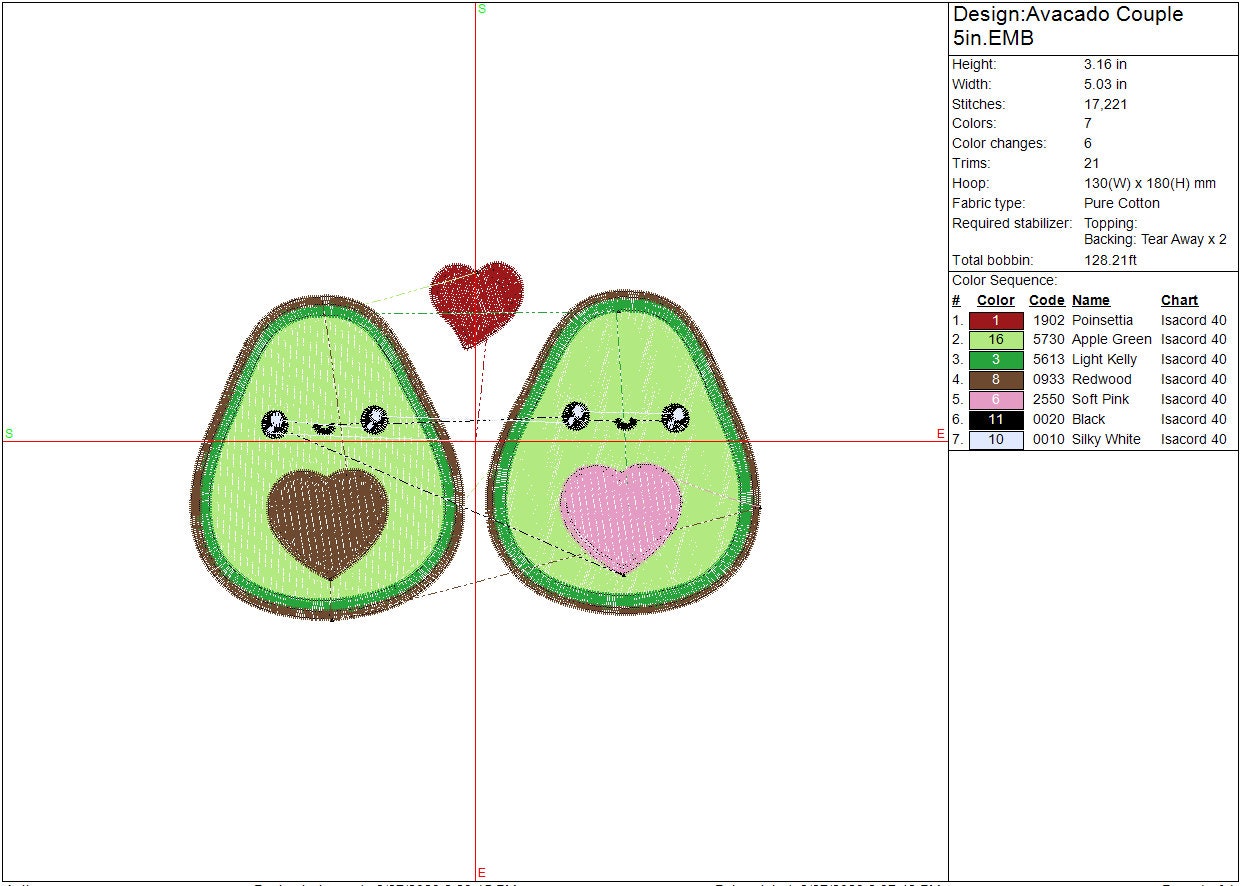1242x886 pixels.
Task: Click the Poinsettia red color swatch
Action: coord(996,321)
